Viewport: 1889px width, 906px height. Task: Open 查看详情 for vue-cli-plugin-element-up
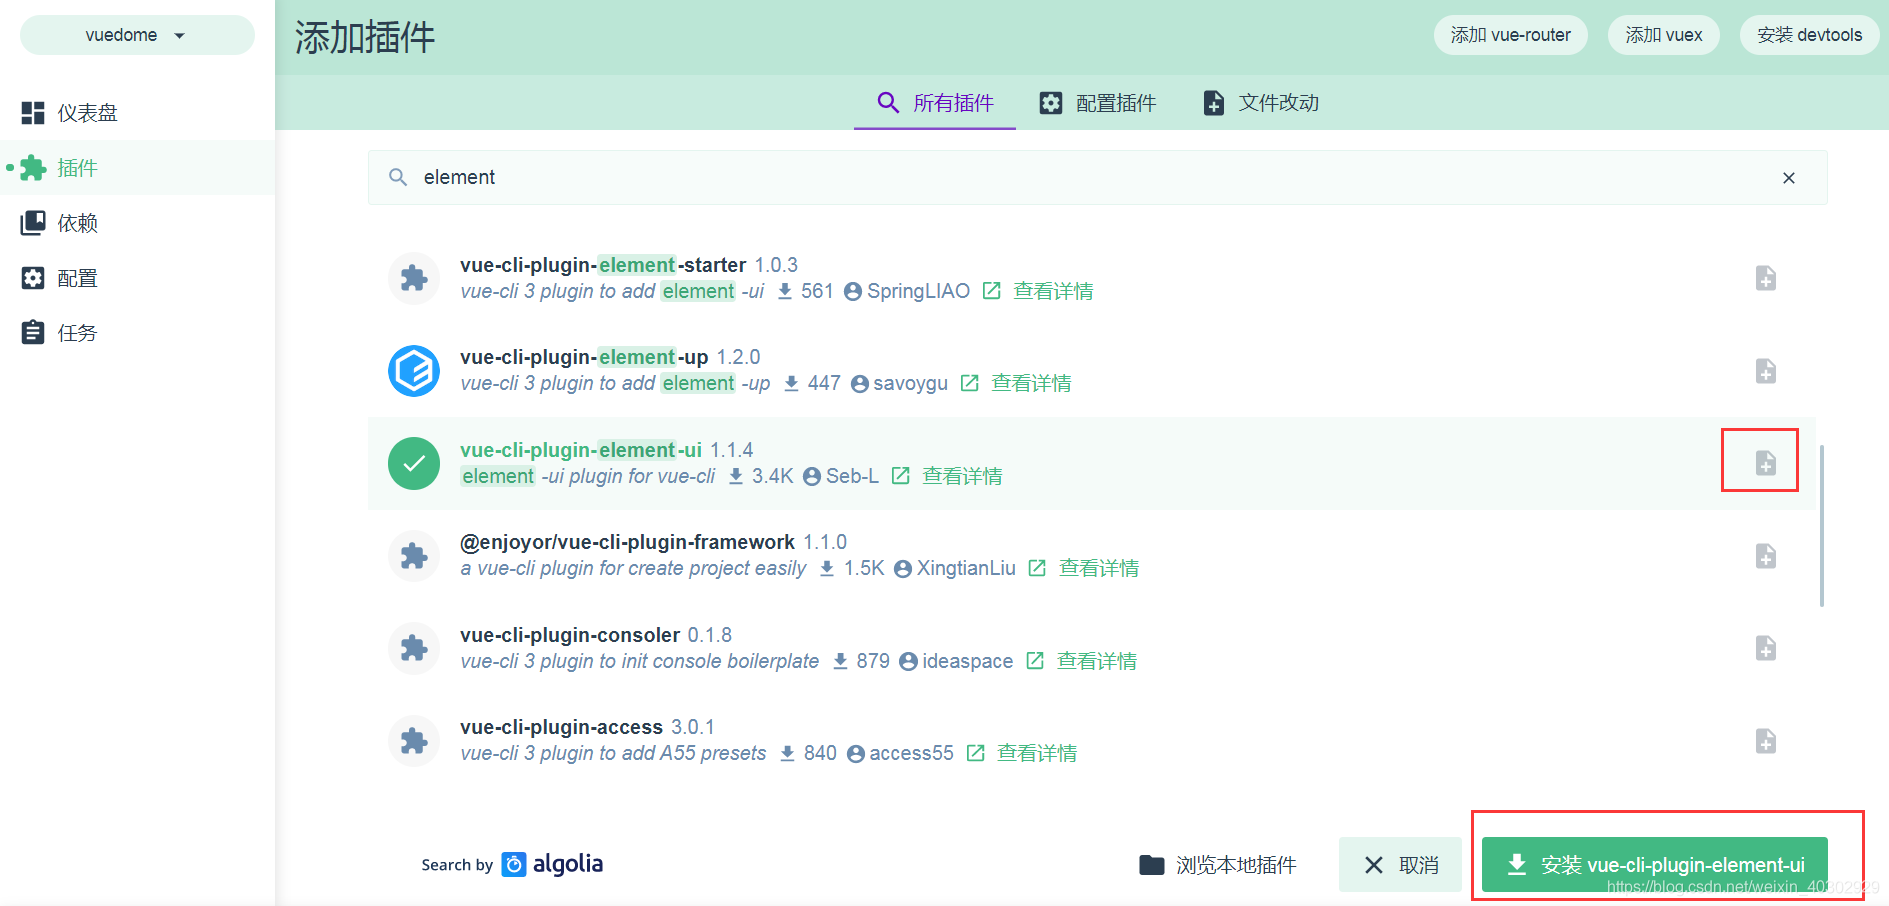point(1031,383)
